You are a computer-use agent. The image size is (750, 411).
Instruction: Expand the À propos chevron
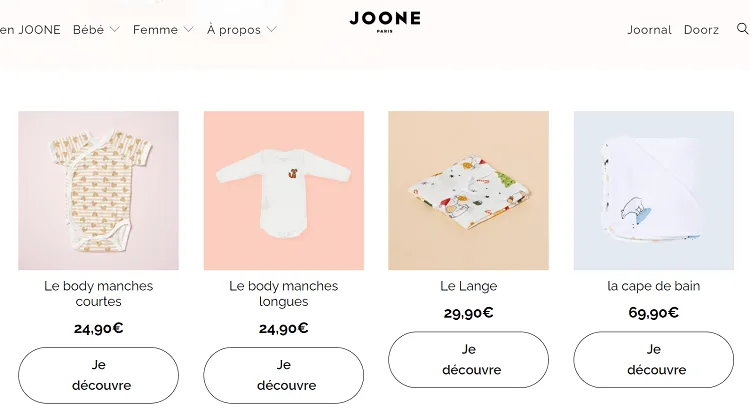(x=271, y=30)
